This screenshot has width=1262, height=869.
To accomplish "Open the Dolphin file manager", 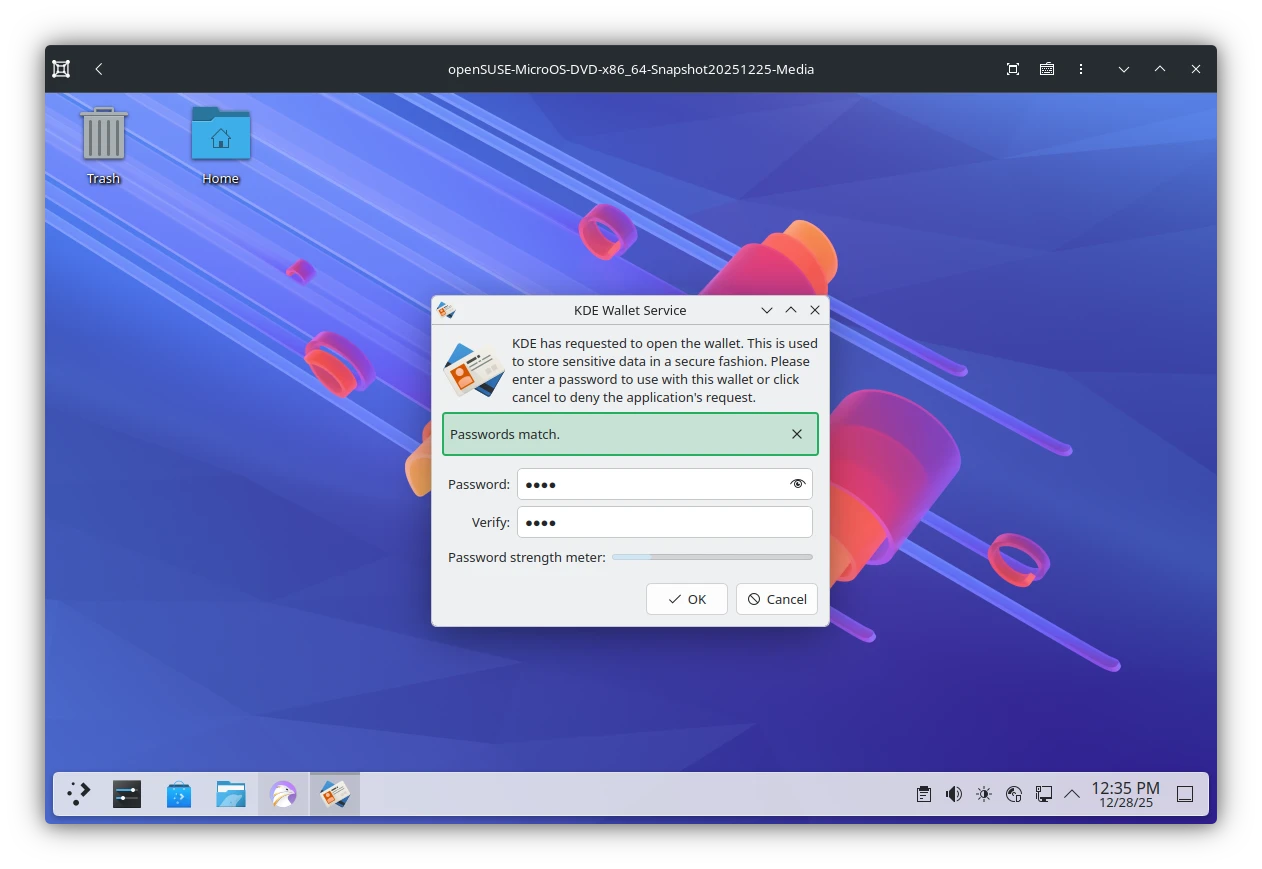I will (x=231, y=793).
